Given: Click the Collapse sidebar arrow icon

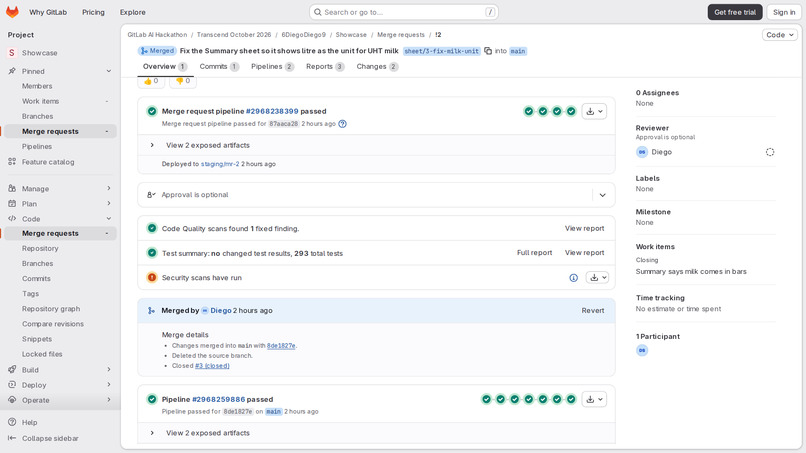Looking at the screenshot, I should pos(12,438).
